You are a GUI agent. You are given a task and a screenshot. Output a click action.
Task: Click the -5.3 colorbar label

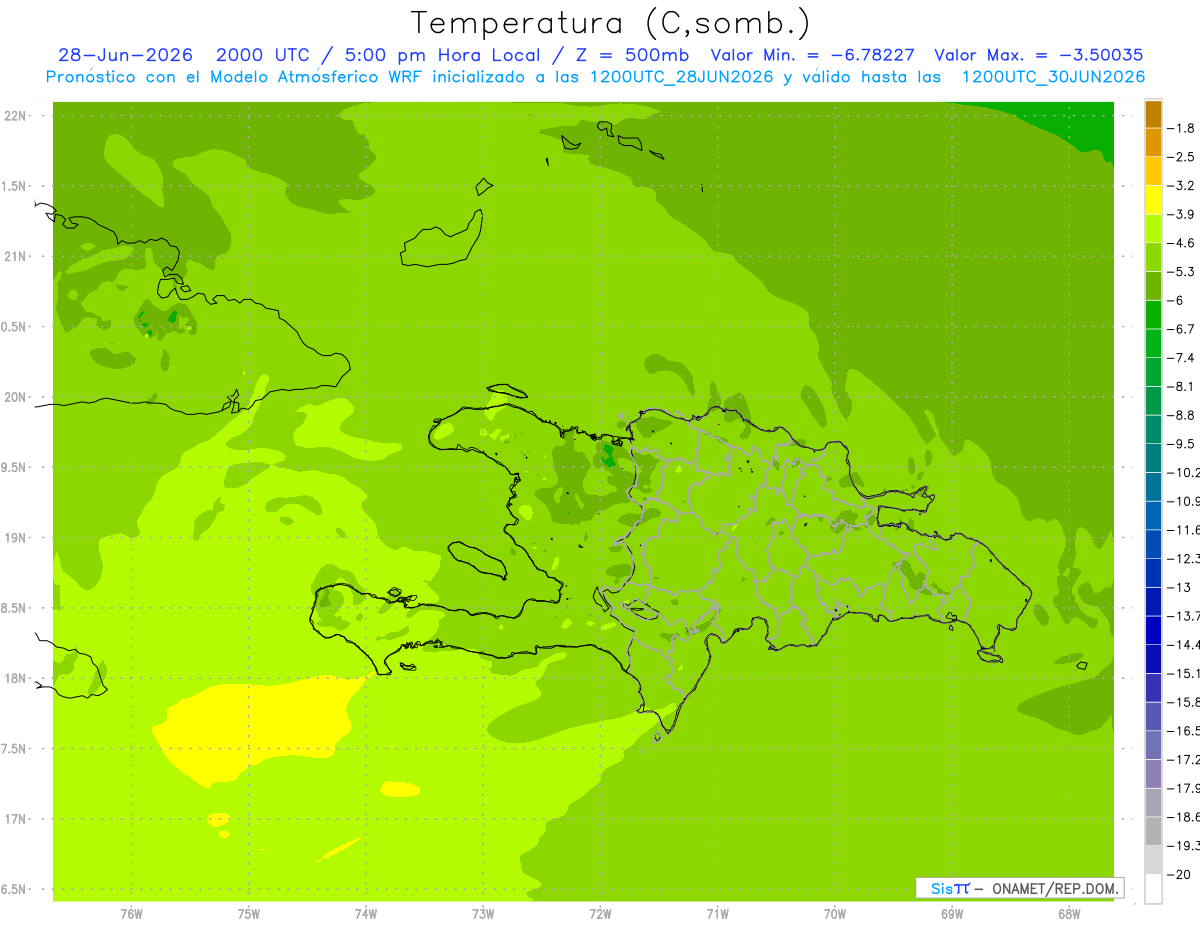[1182, 272]
